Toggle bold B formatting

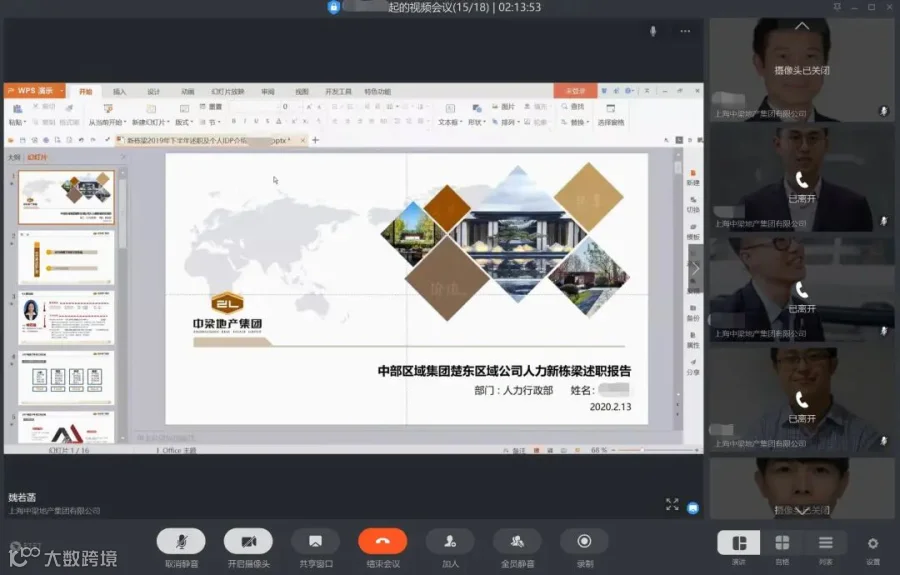234,122
